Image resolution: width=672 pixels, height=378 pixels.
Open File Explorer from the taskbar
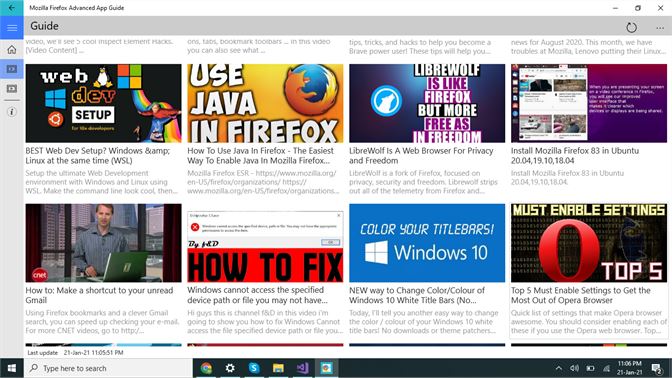point(278,368)
